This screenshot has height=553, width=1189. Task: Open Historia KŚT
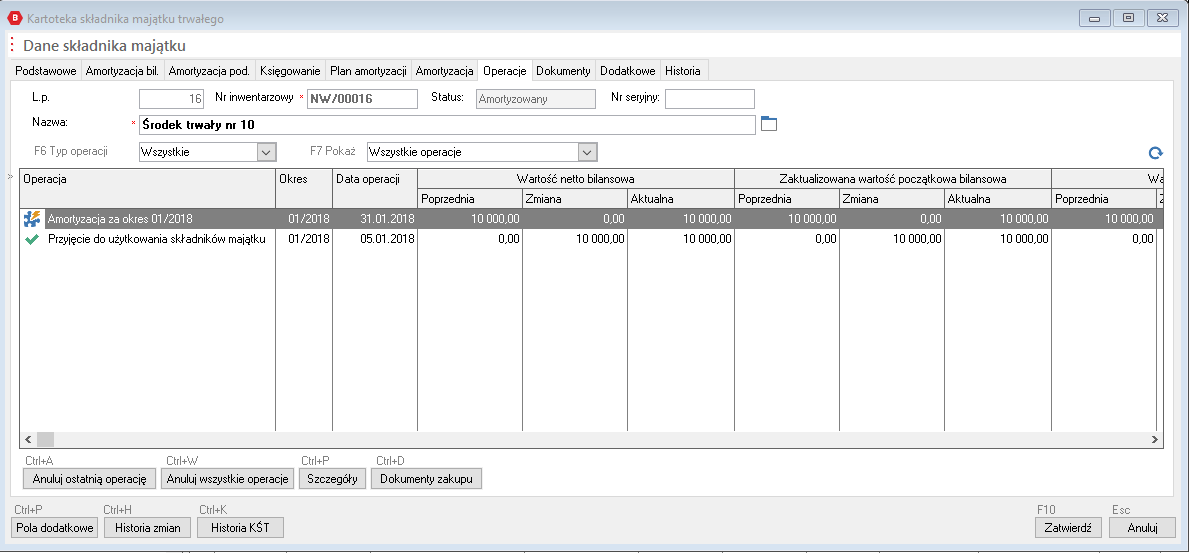pyautogui.click(x=240, y=528)
